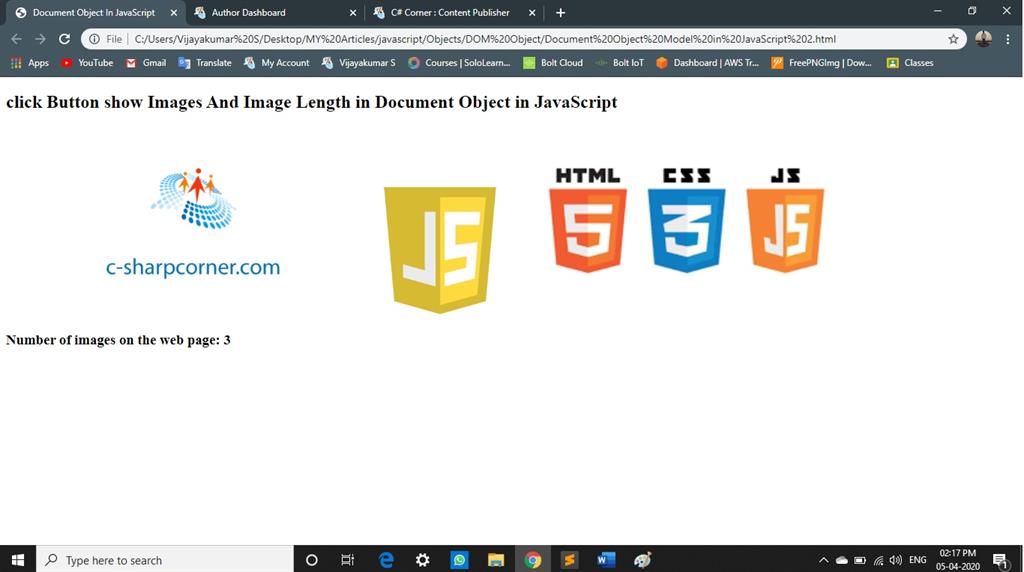
Task: Open the Bolt IoT bookmark
Action: pos(619,63)
